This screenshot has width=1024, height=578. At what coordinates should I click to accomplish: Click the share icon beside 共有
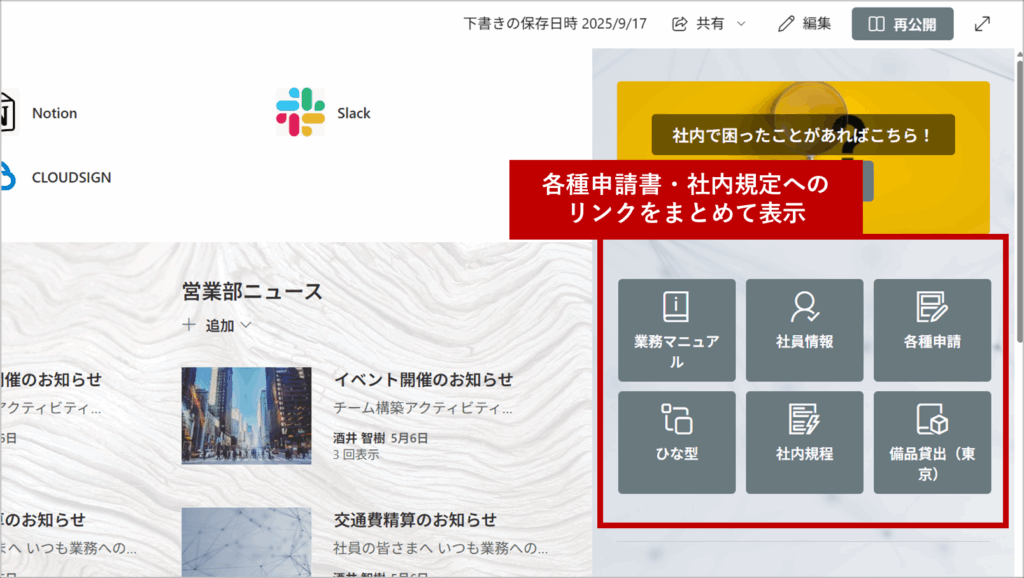[x=680, y=24]
